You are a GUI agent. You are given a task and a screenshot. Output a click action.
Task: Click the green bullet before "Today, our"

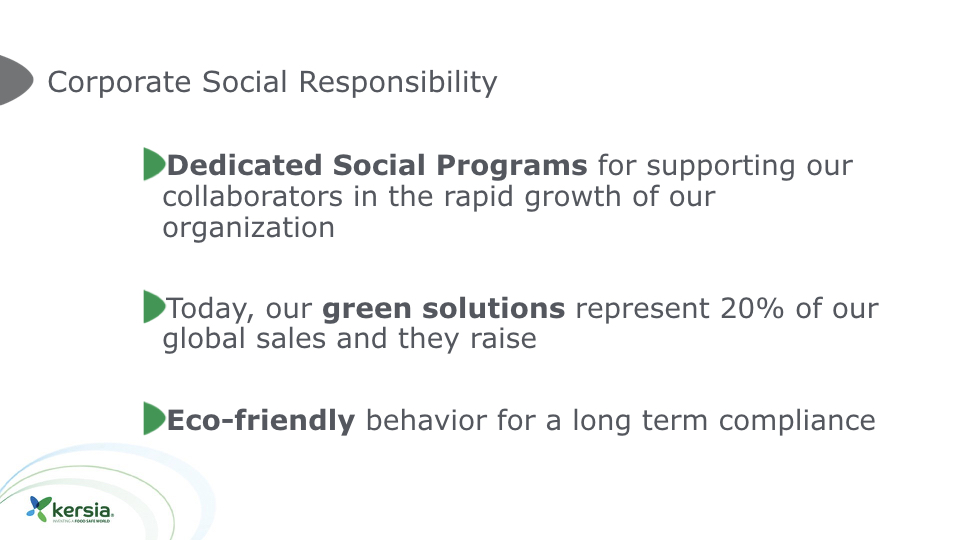click(x=153, y=307)
